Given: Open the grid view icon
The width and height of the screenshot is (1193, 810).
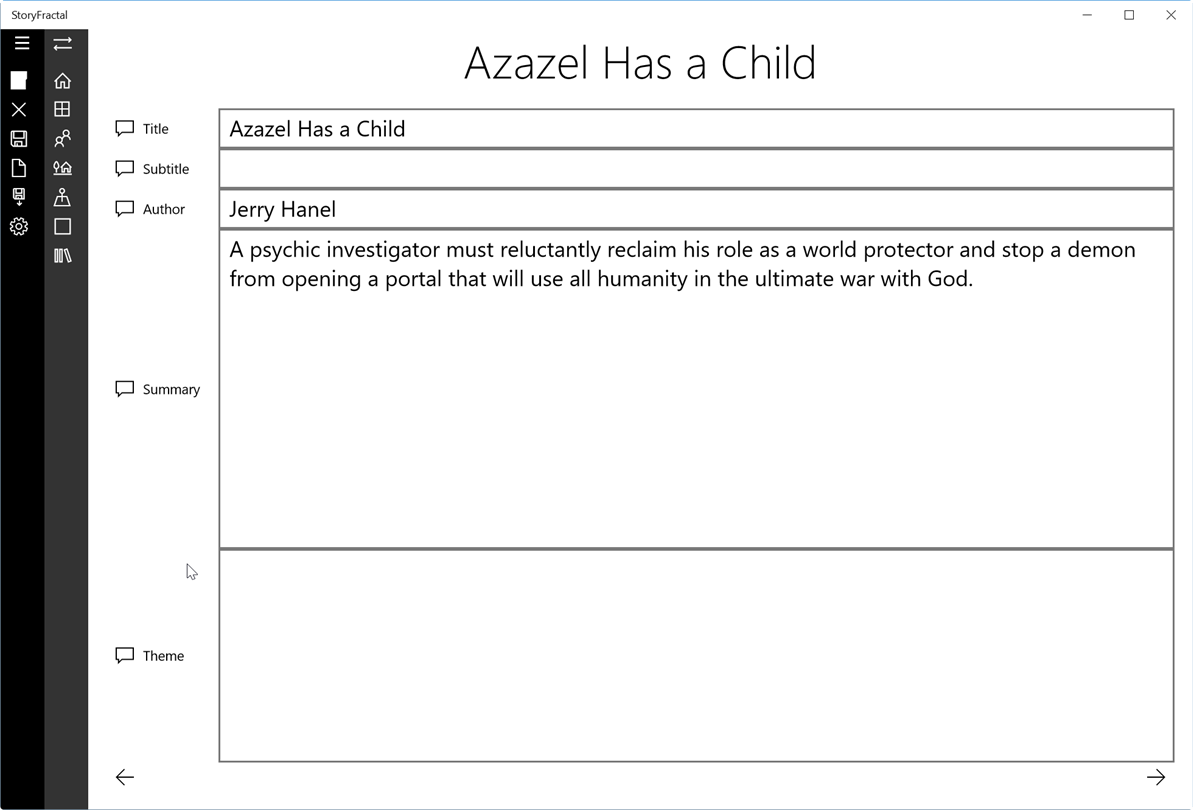Looking at the screenshot, I should (x=63, y=109).
